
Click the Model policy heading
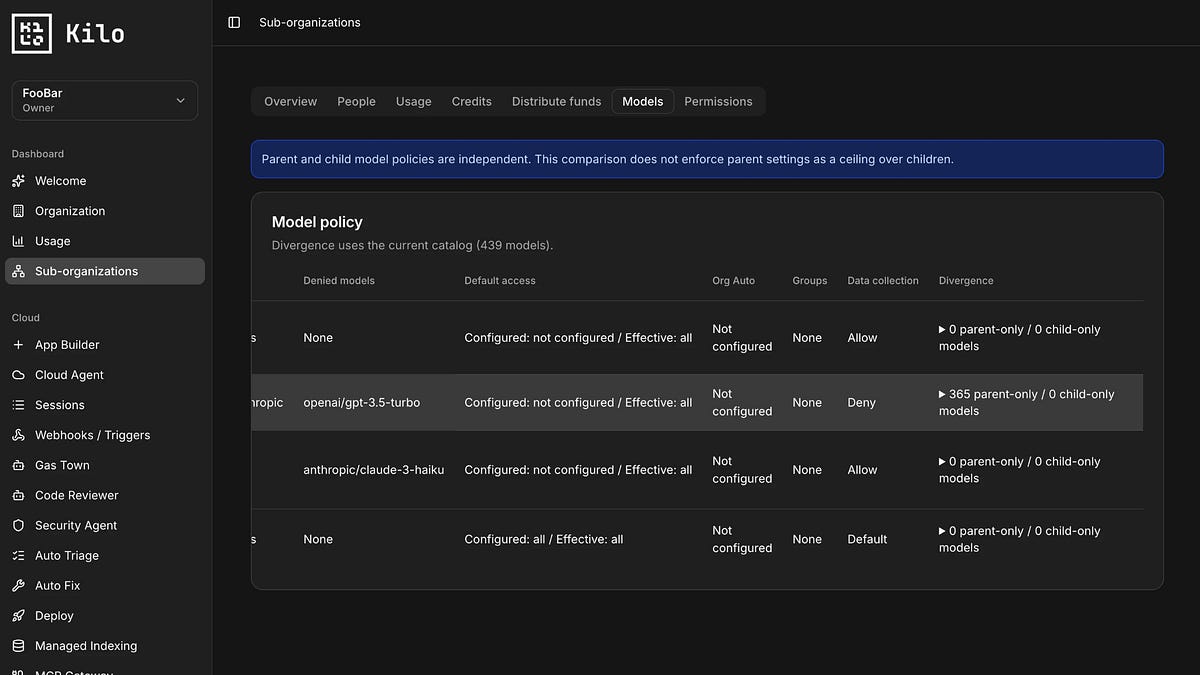(317, 222)
